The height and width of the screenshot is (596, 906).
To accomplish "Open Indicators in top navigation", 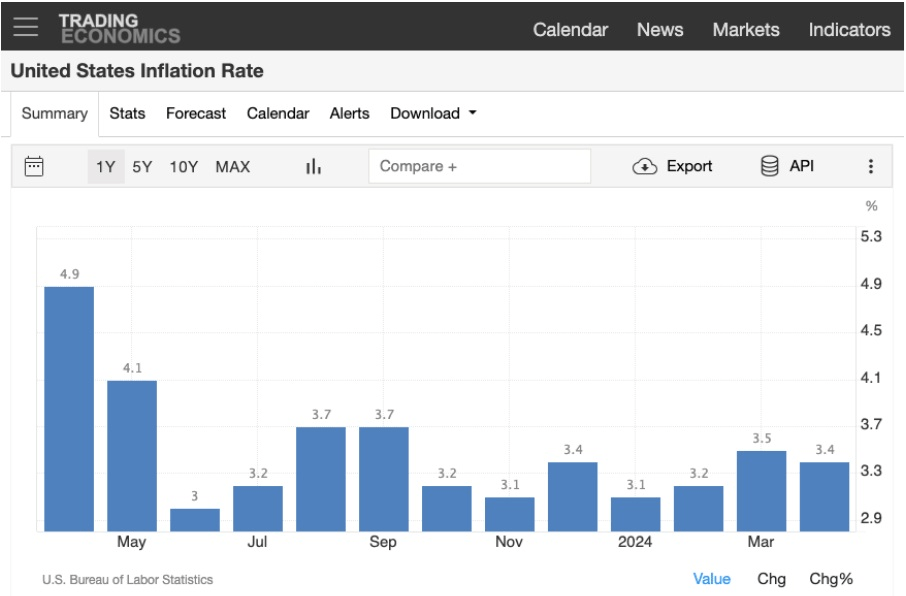I will (849, 29).
